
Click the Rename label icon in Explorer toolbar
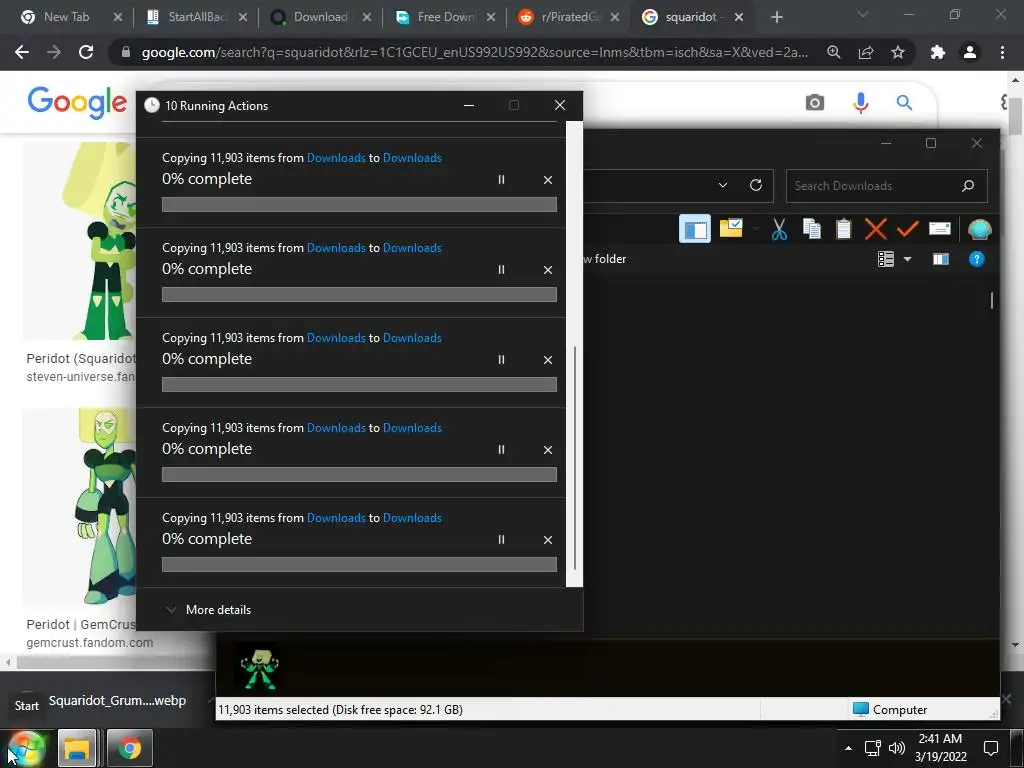point(940,229)
